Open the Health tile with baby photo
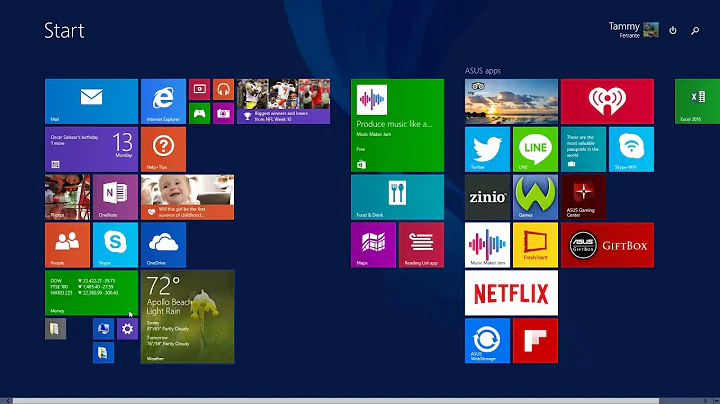Viewport: 720px width, 404px height. (x=187, y=197)
